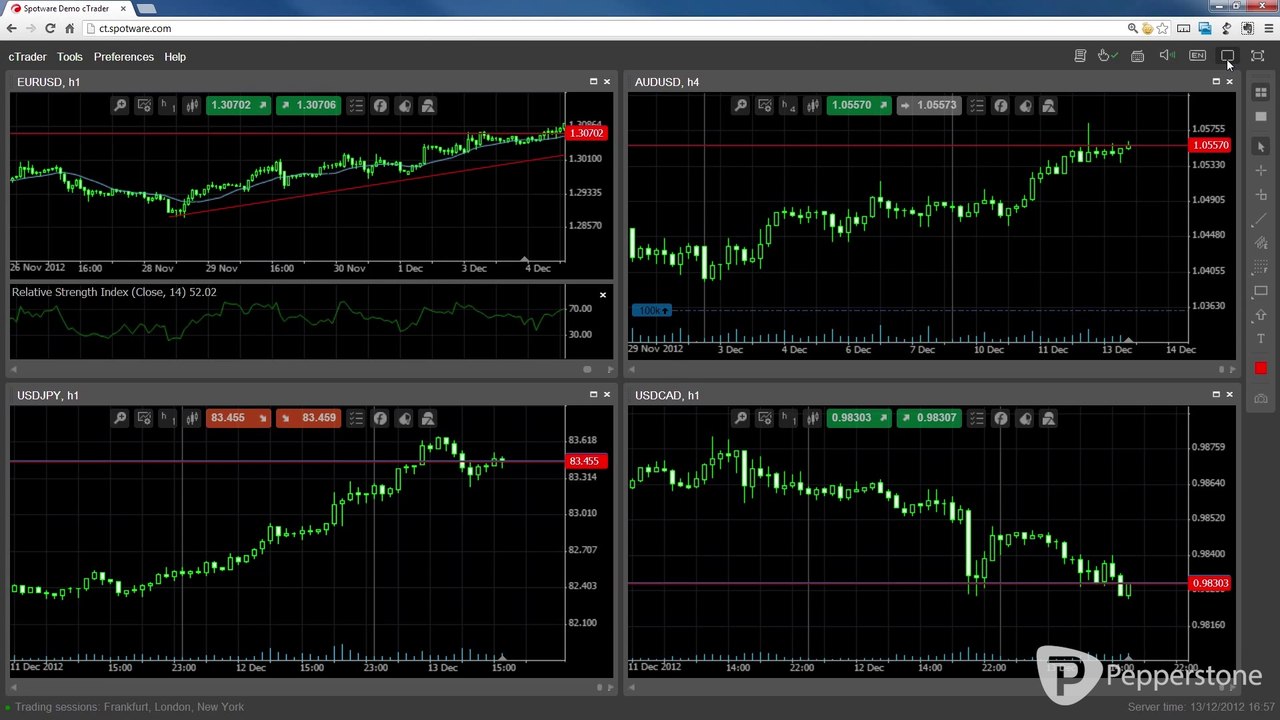This screenshot has height=720, width=1280.
Task: Open the calendar icon in top bar
Action: (1138, 56)
